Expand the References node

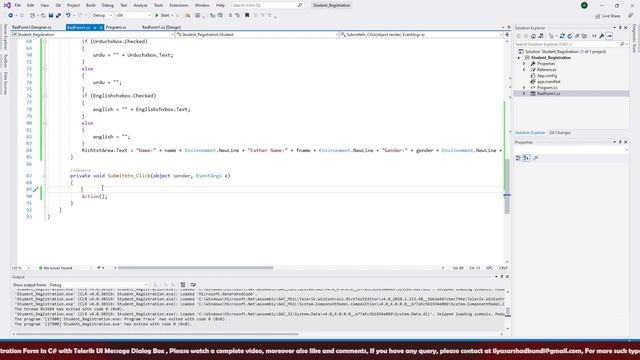524,70
